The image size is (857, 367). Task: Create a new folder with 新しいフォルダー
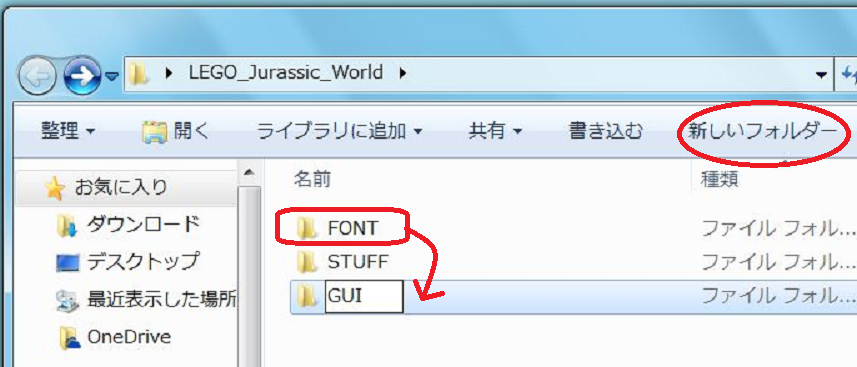tap(762, 132)
